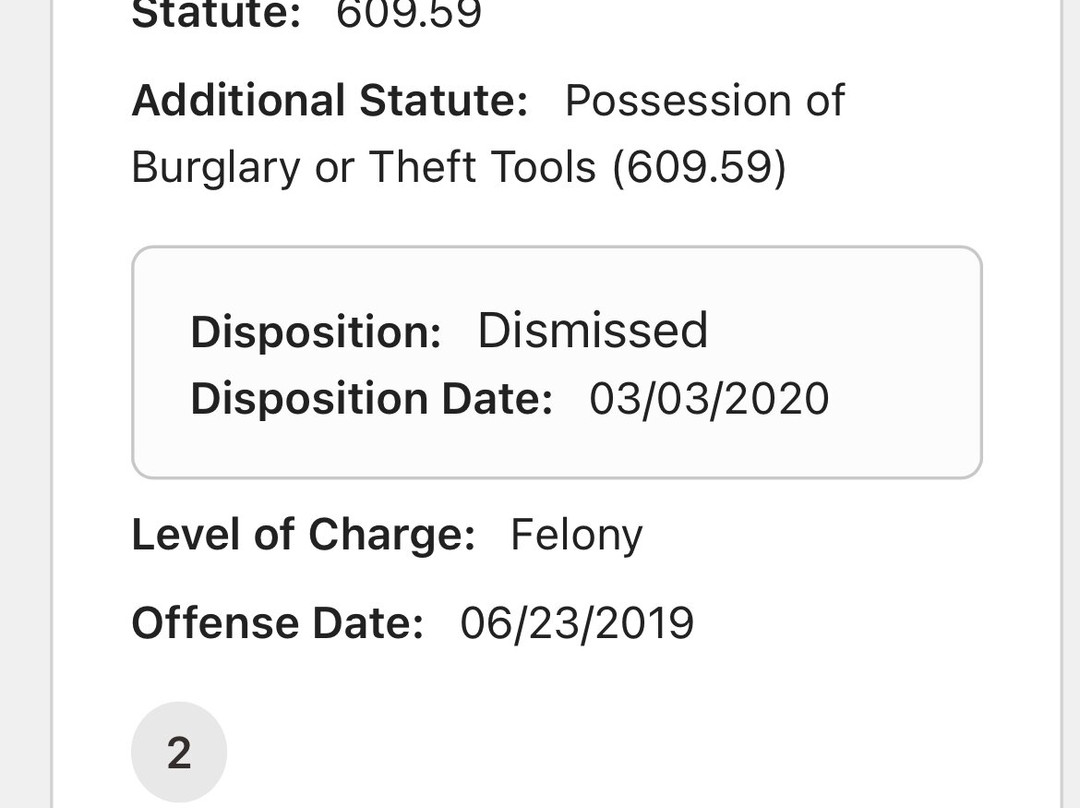1080x808 pixels.
Task: Click the Additional Statute label
Action: tap(329, 101)
